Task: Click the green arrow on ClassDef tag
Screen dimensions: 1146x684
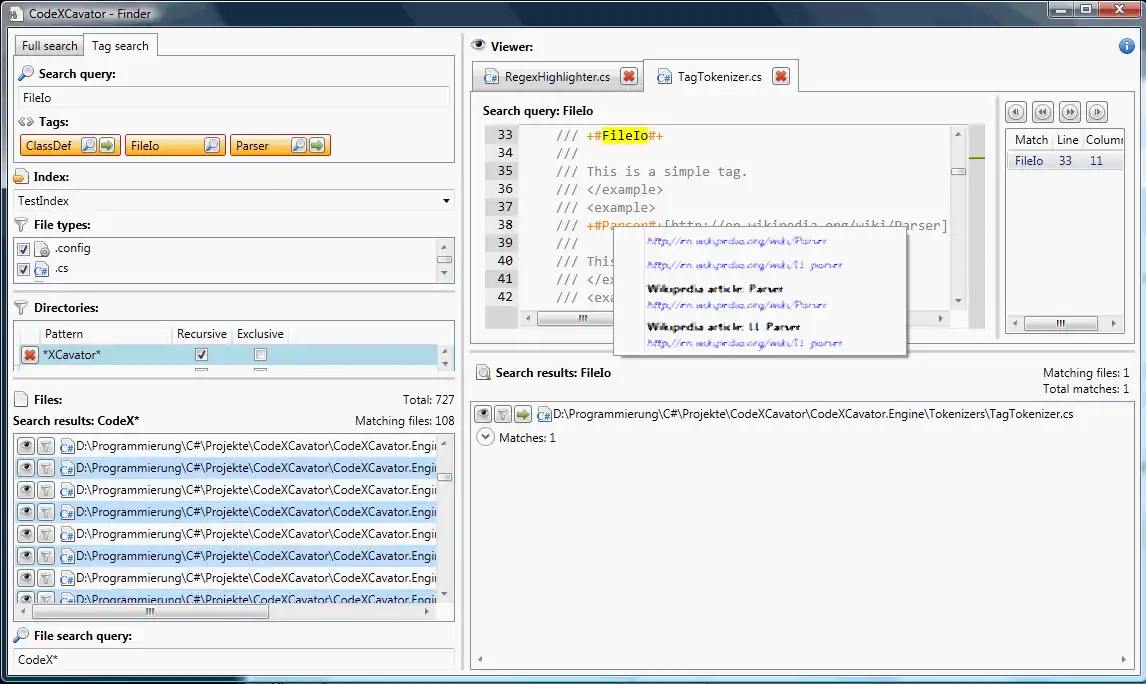Action: (107, 145)
